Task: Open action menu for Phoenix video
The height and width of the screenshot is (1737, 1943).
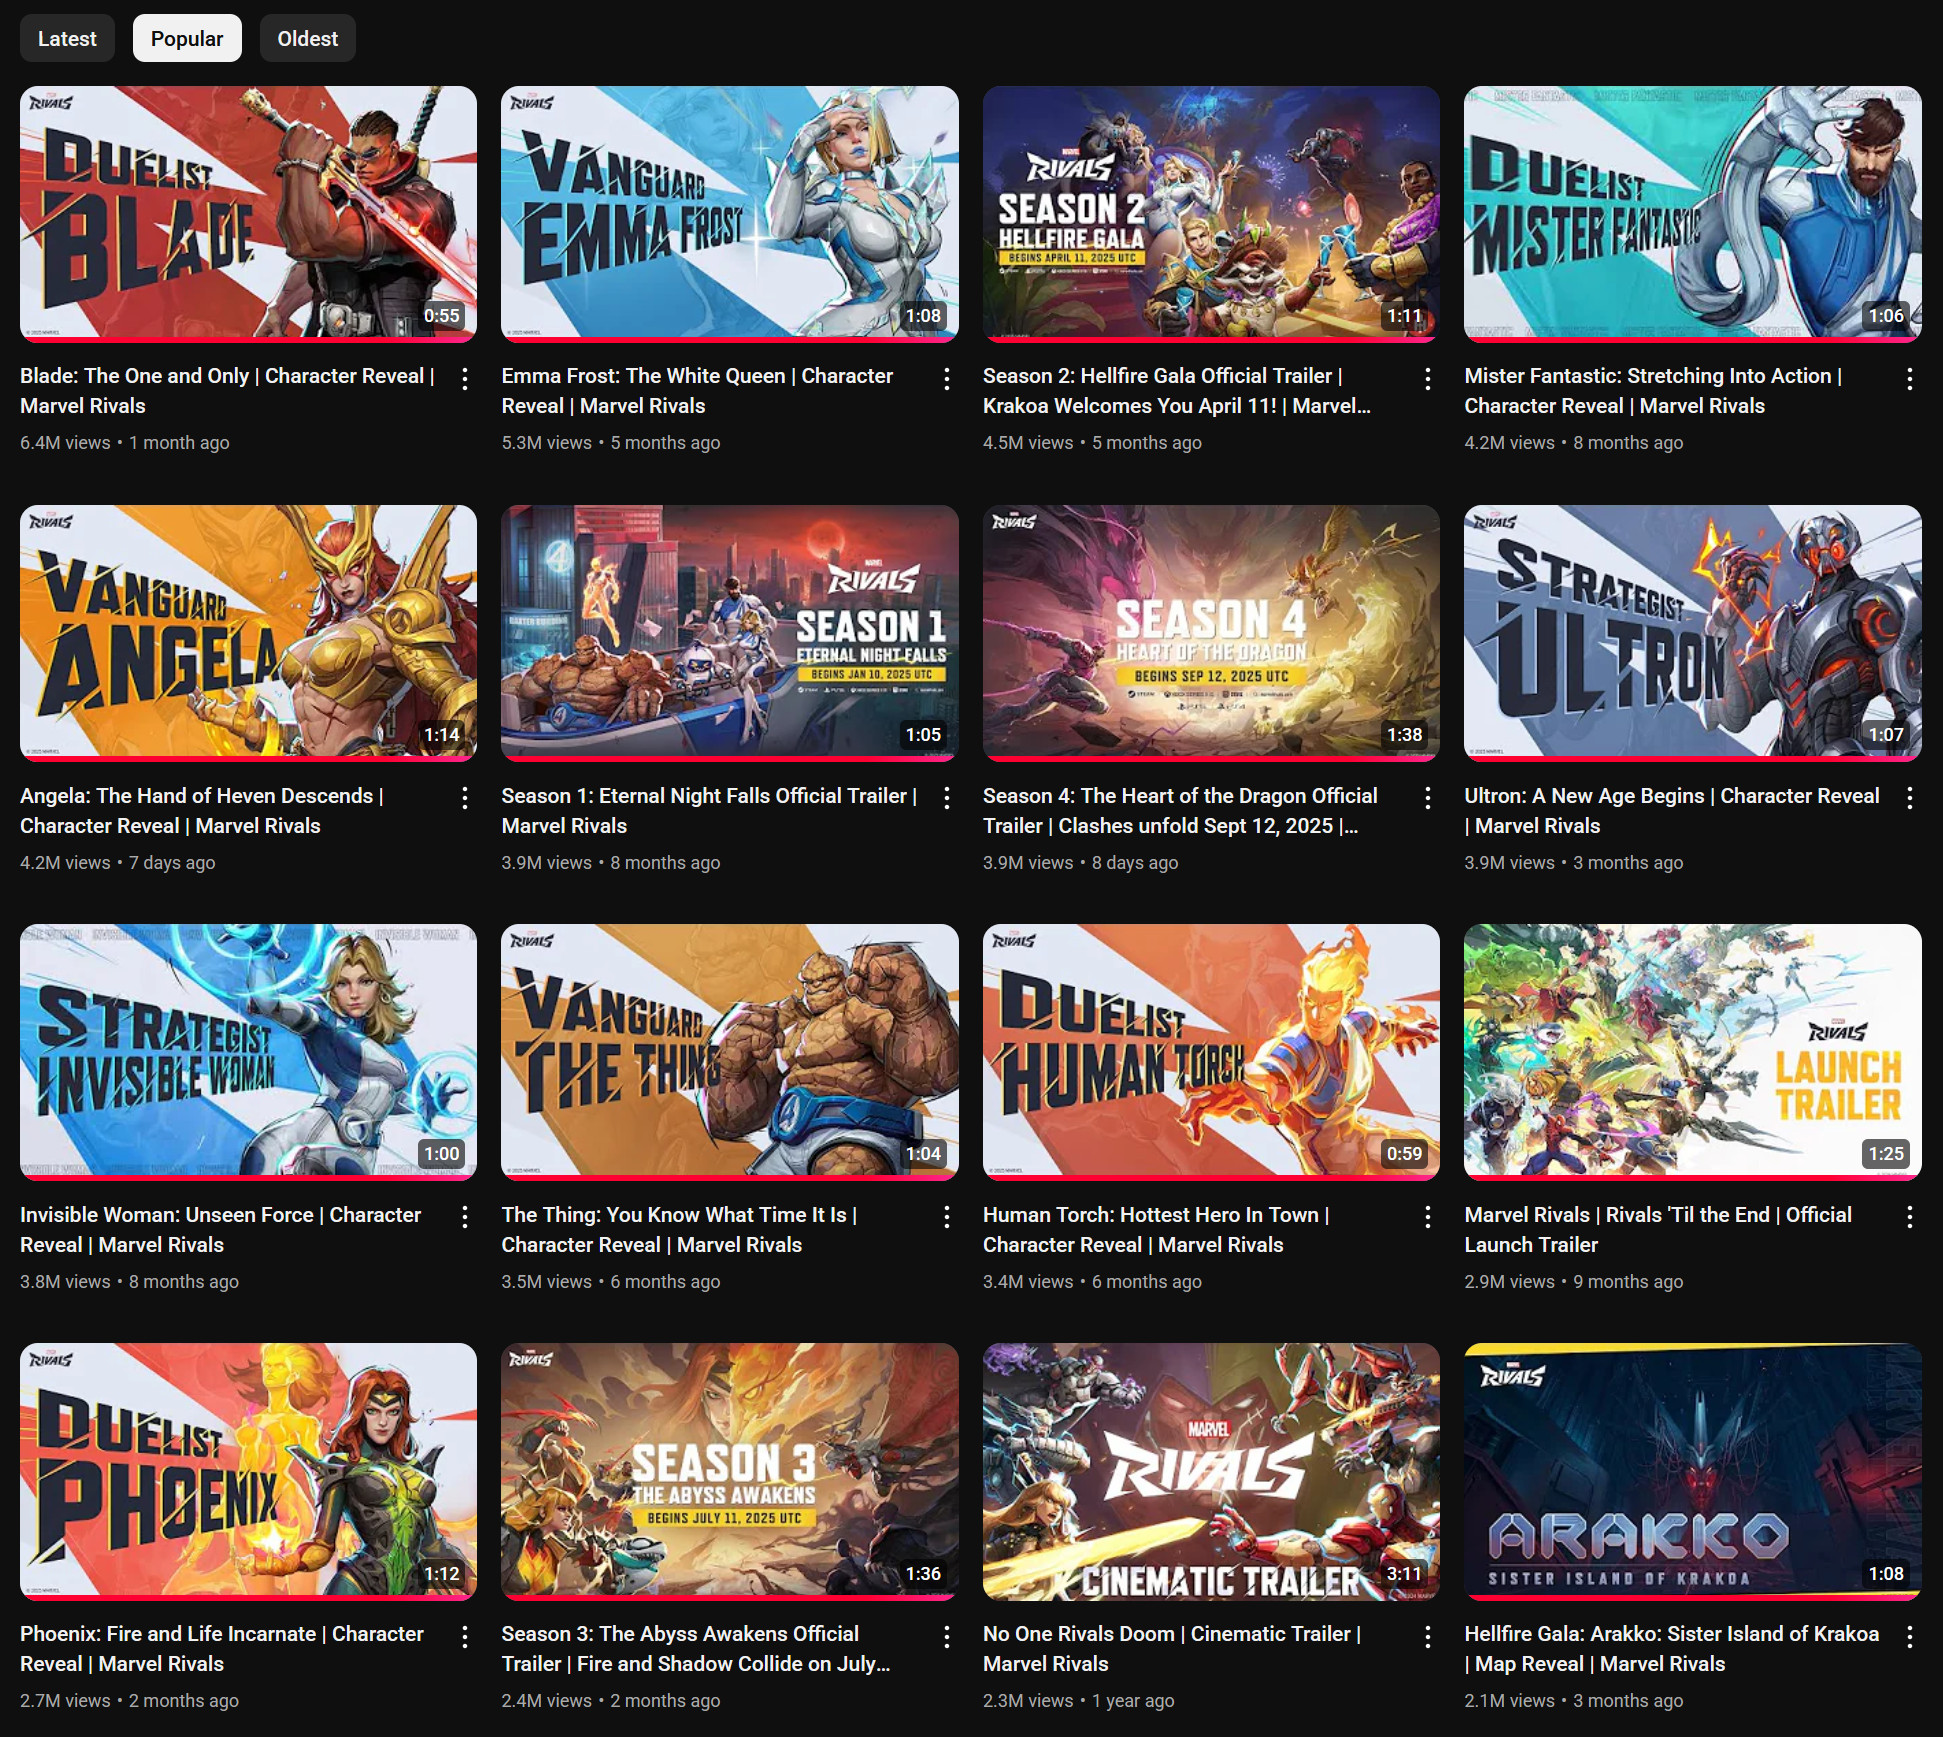Action: [x=465, y=1637]
